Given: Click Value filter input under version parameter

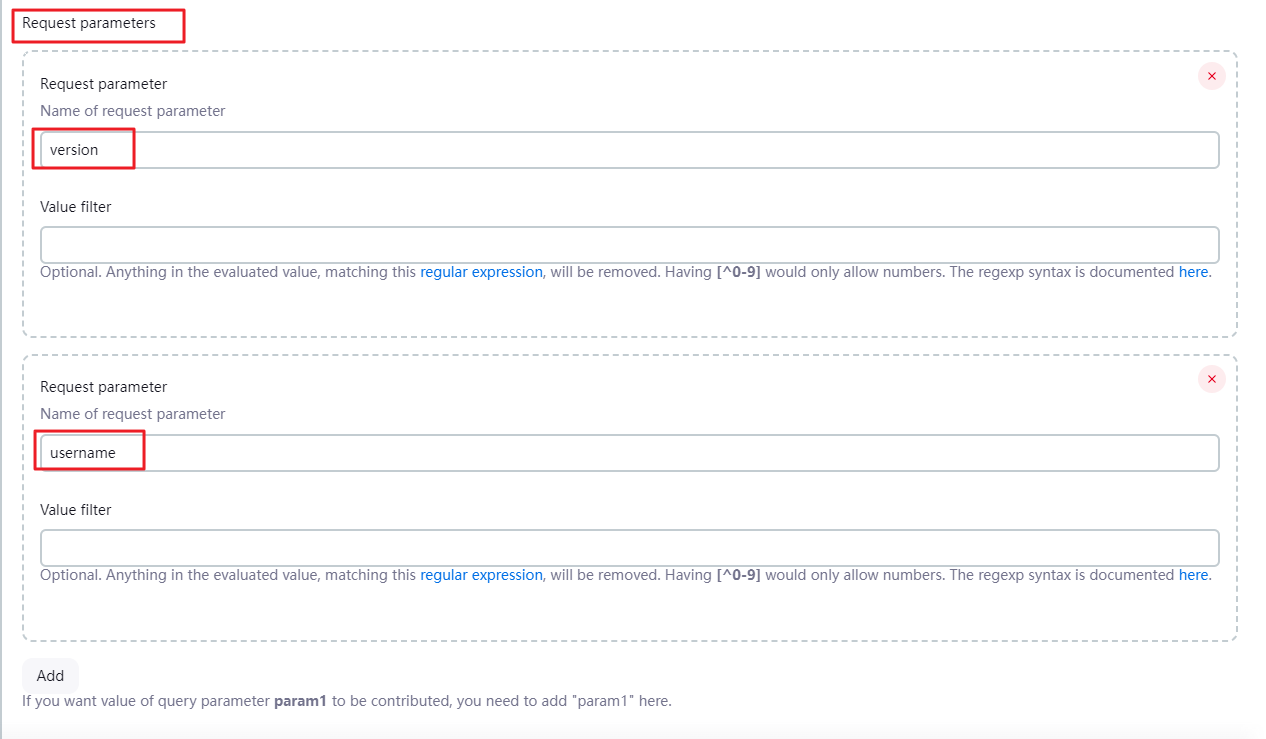Looking at the screenshot, I should click(629, 245).
